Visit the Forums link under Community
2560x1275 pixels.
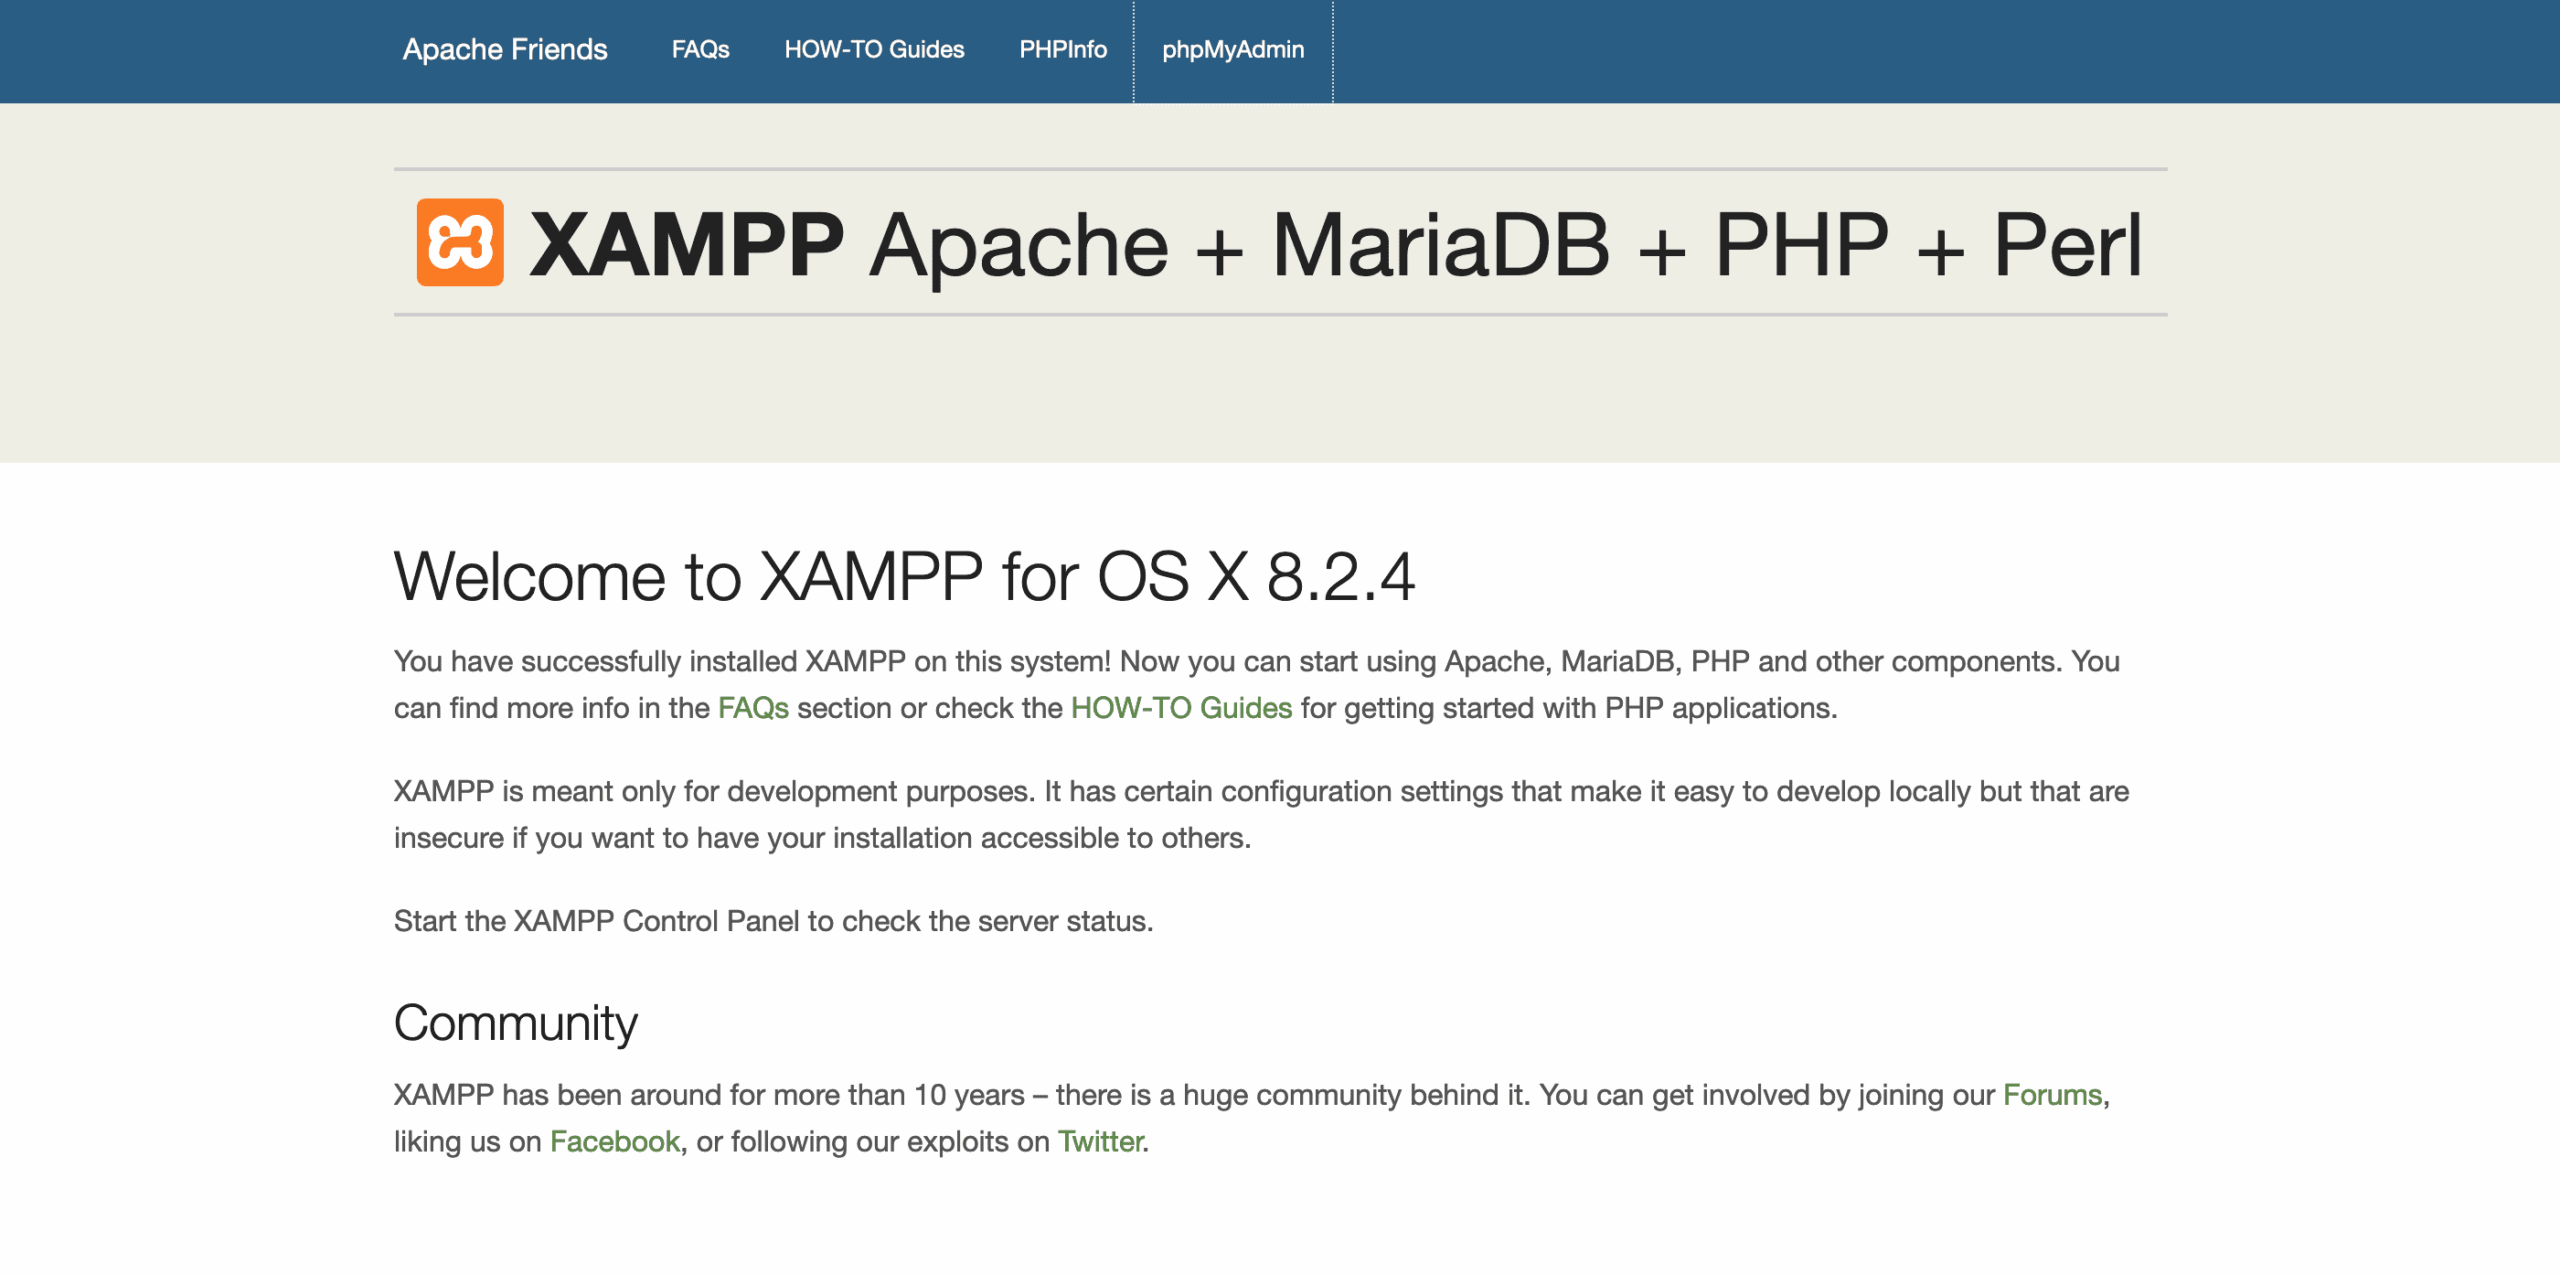click(2052, 1095)
